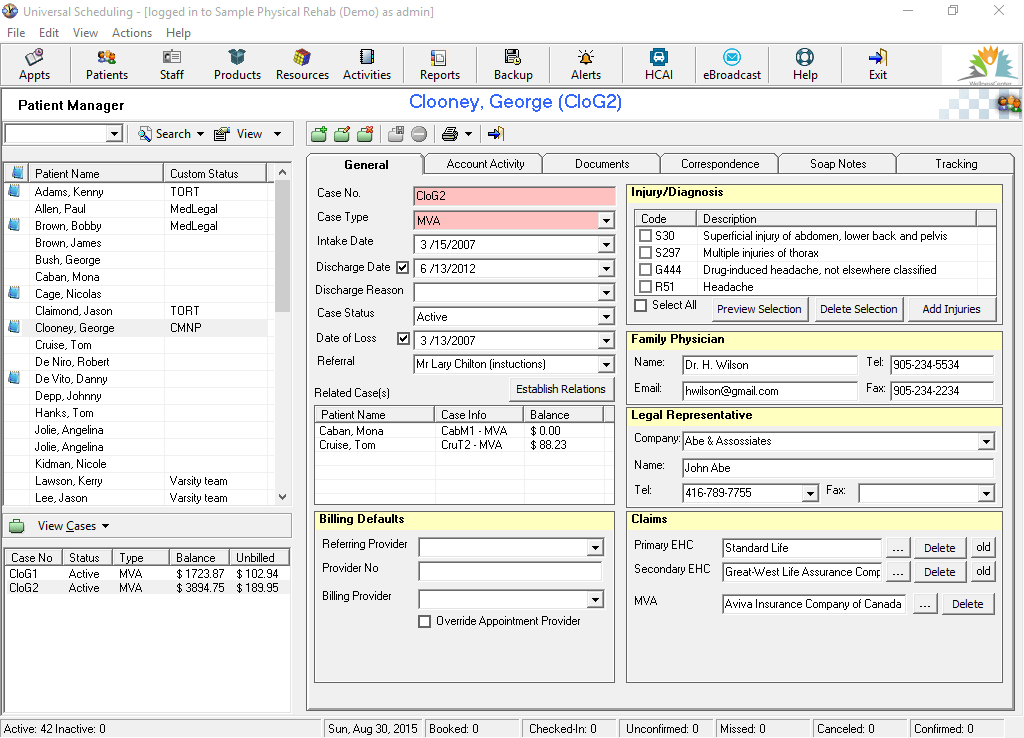Switch to the Soap Notes tab
The width and height of the screenshot is (1024, 738).
pos(838,164)
